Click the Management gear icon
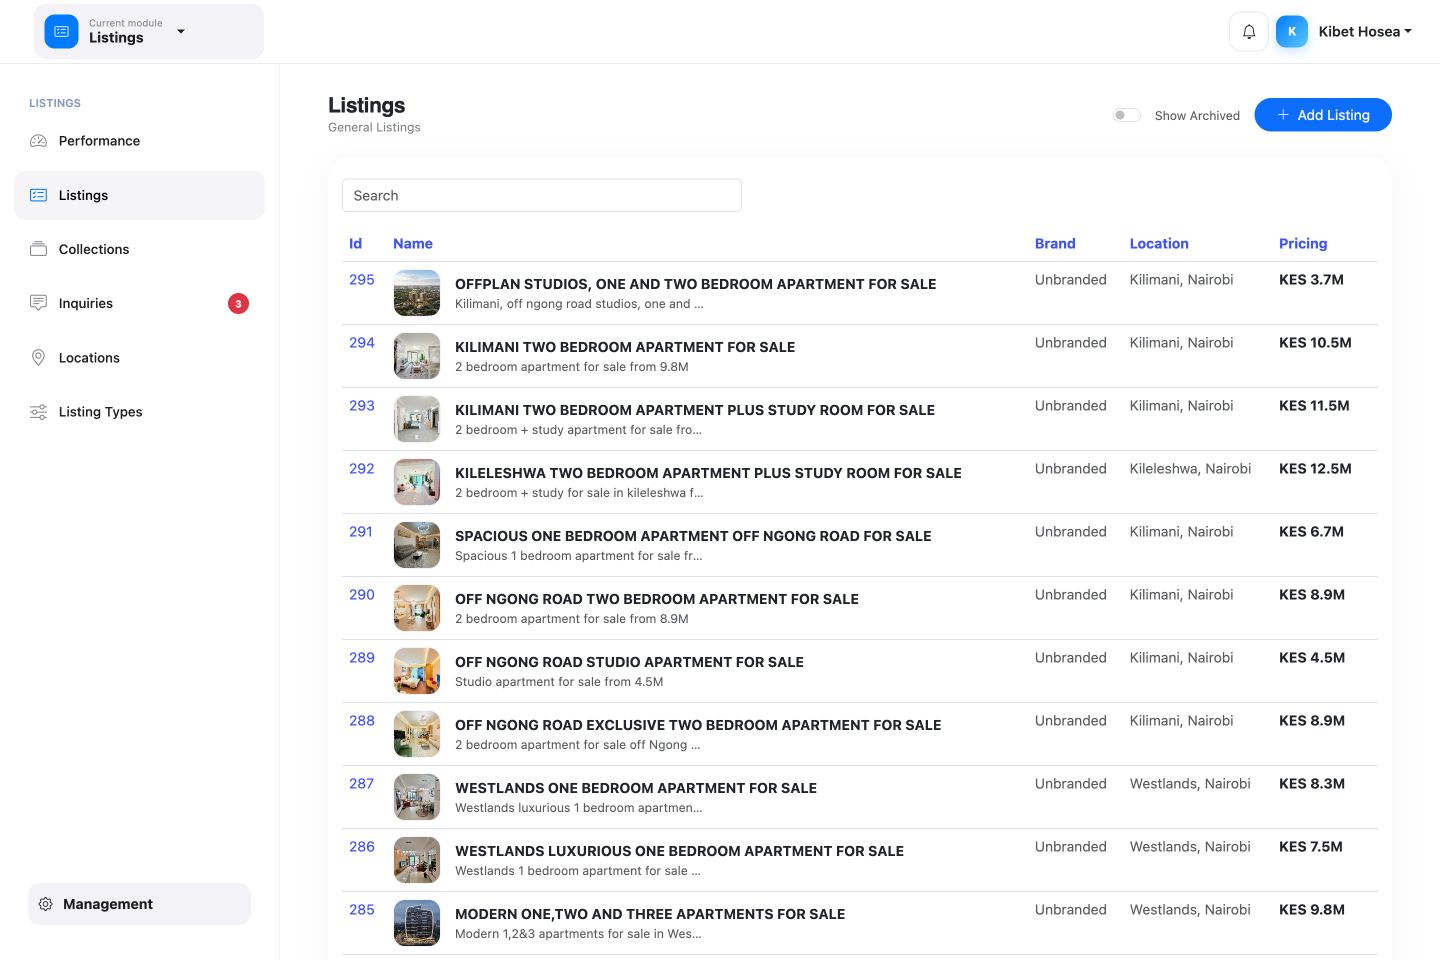 click(x=45, y=904)
